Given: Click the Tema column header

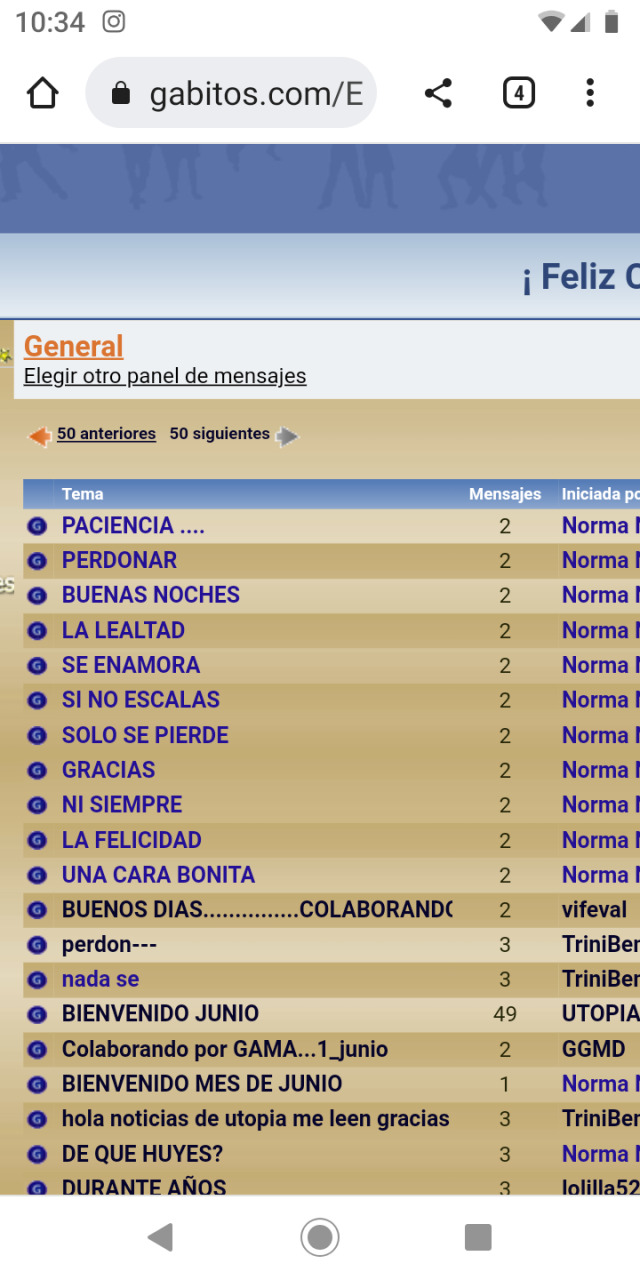Looking at the screenshot, I should coord(82,494).
